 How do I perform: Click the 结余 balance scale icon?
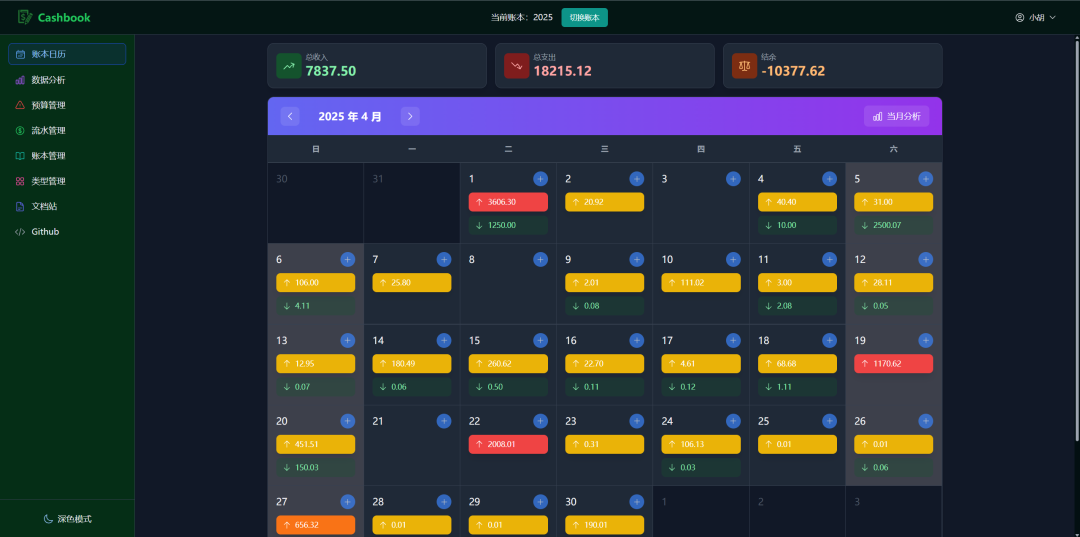(744, 66)
